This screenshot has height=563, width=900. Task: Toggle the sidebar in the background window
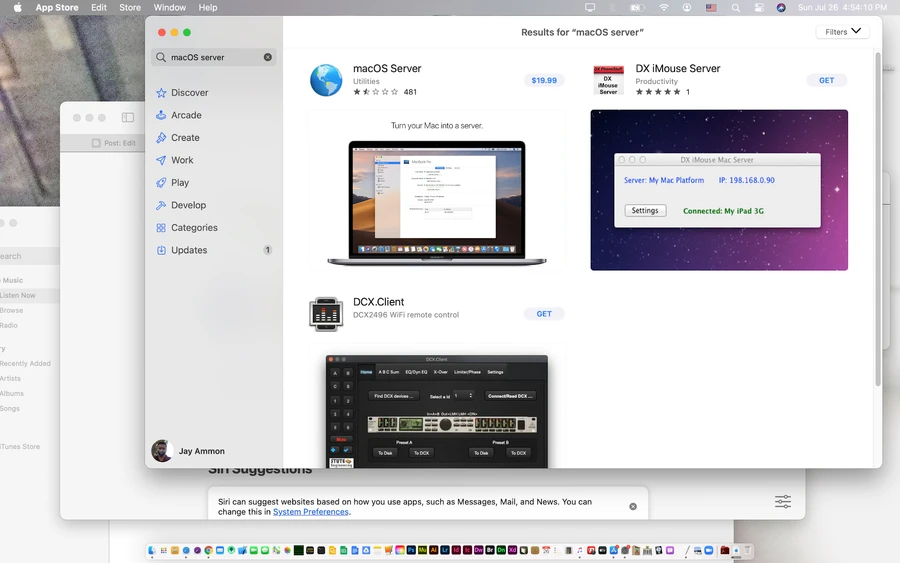127,118
